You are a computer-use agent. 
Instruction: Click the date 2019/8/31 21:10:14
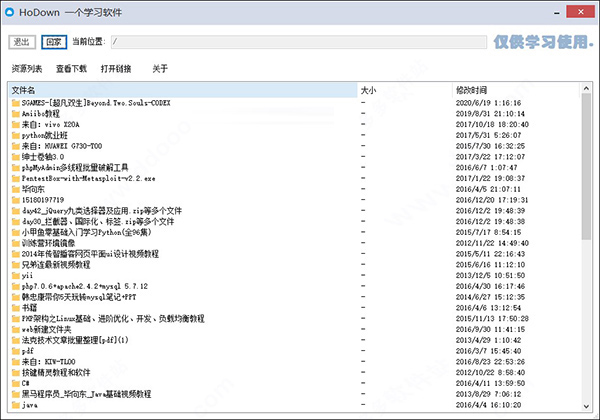pos(490,114)
